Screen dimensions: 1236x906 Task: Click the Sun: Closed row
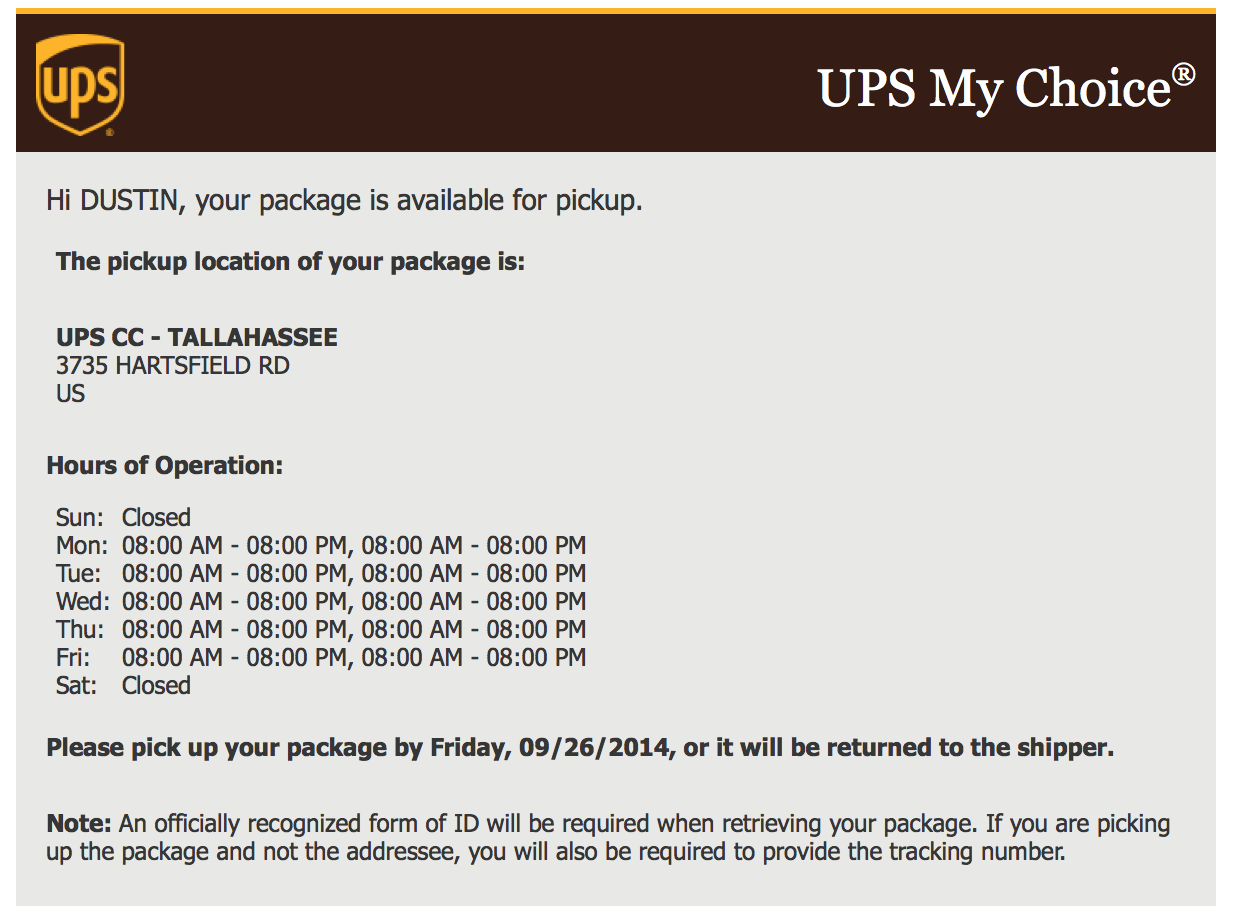point(123,518)
